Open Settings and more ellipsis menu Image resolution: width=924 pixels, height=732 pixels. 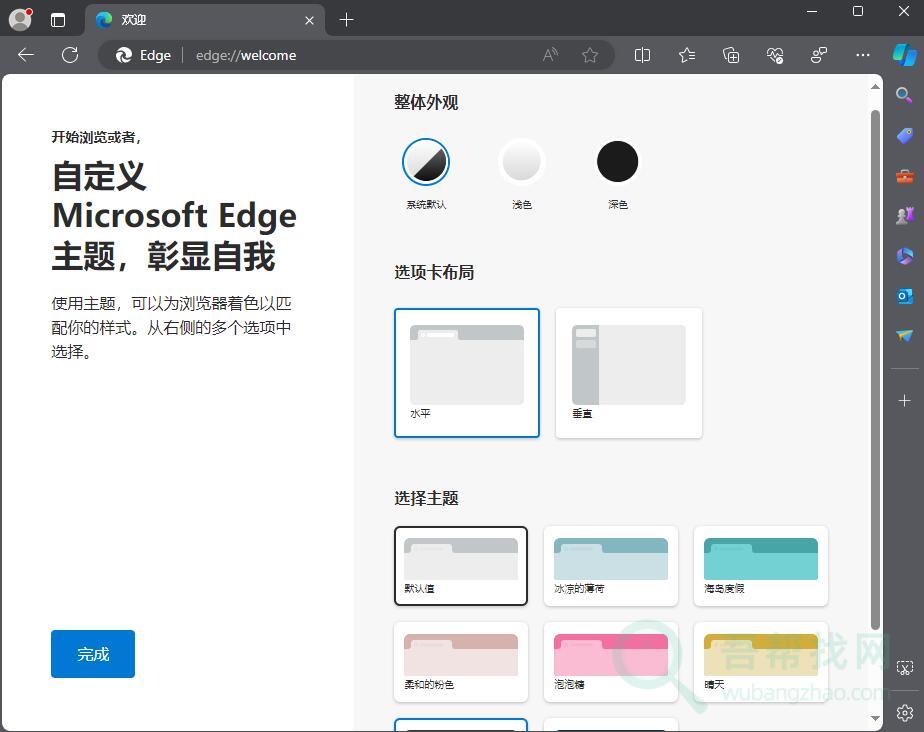[x=863, y=55]
